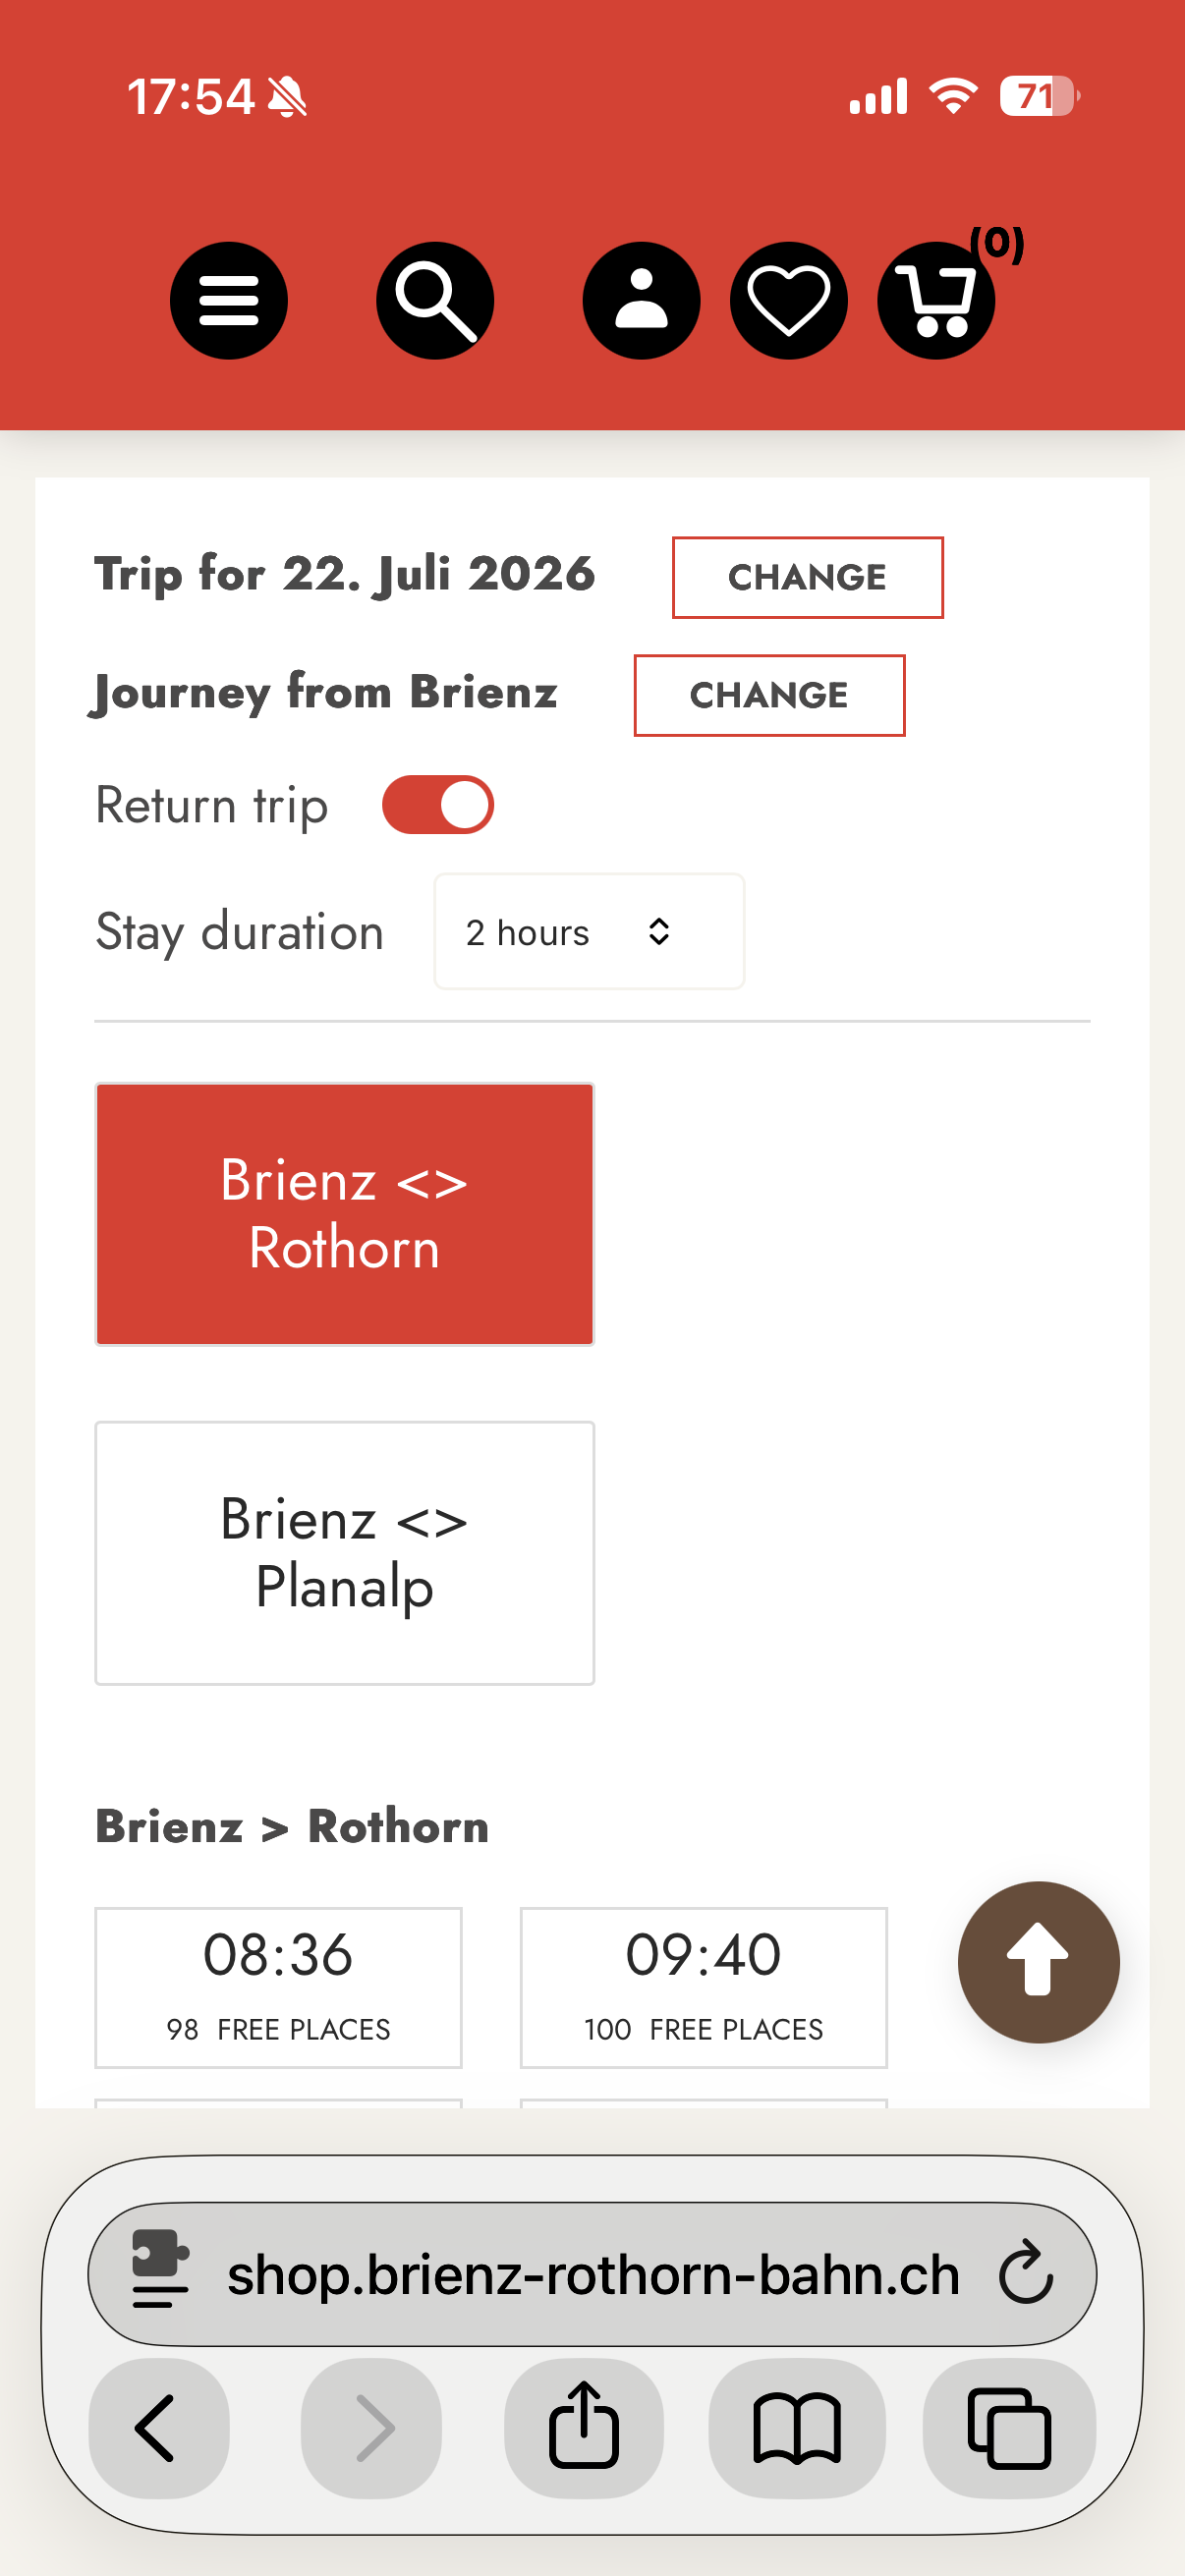Reload the page in Safari
1185x2576 pixels.
1026,2274
